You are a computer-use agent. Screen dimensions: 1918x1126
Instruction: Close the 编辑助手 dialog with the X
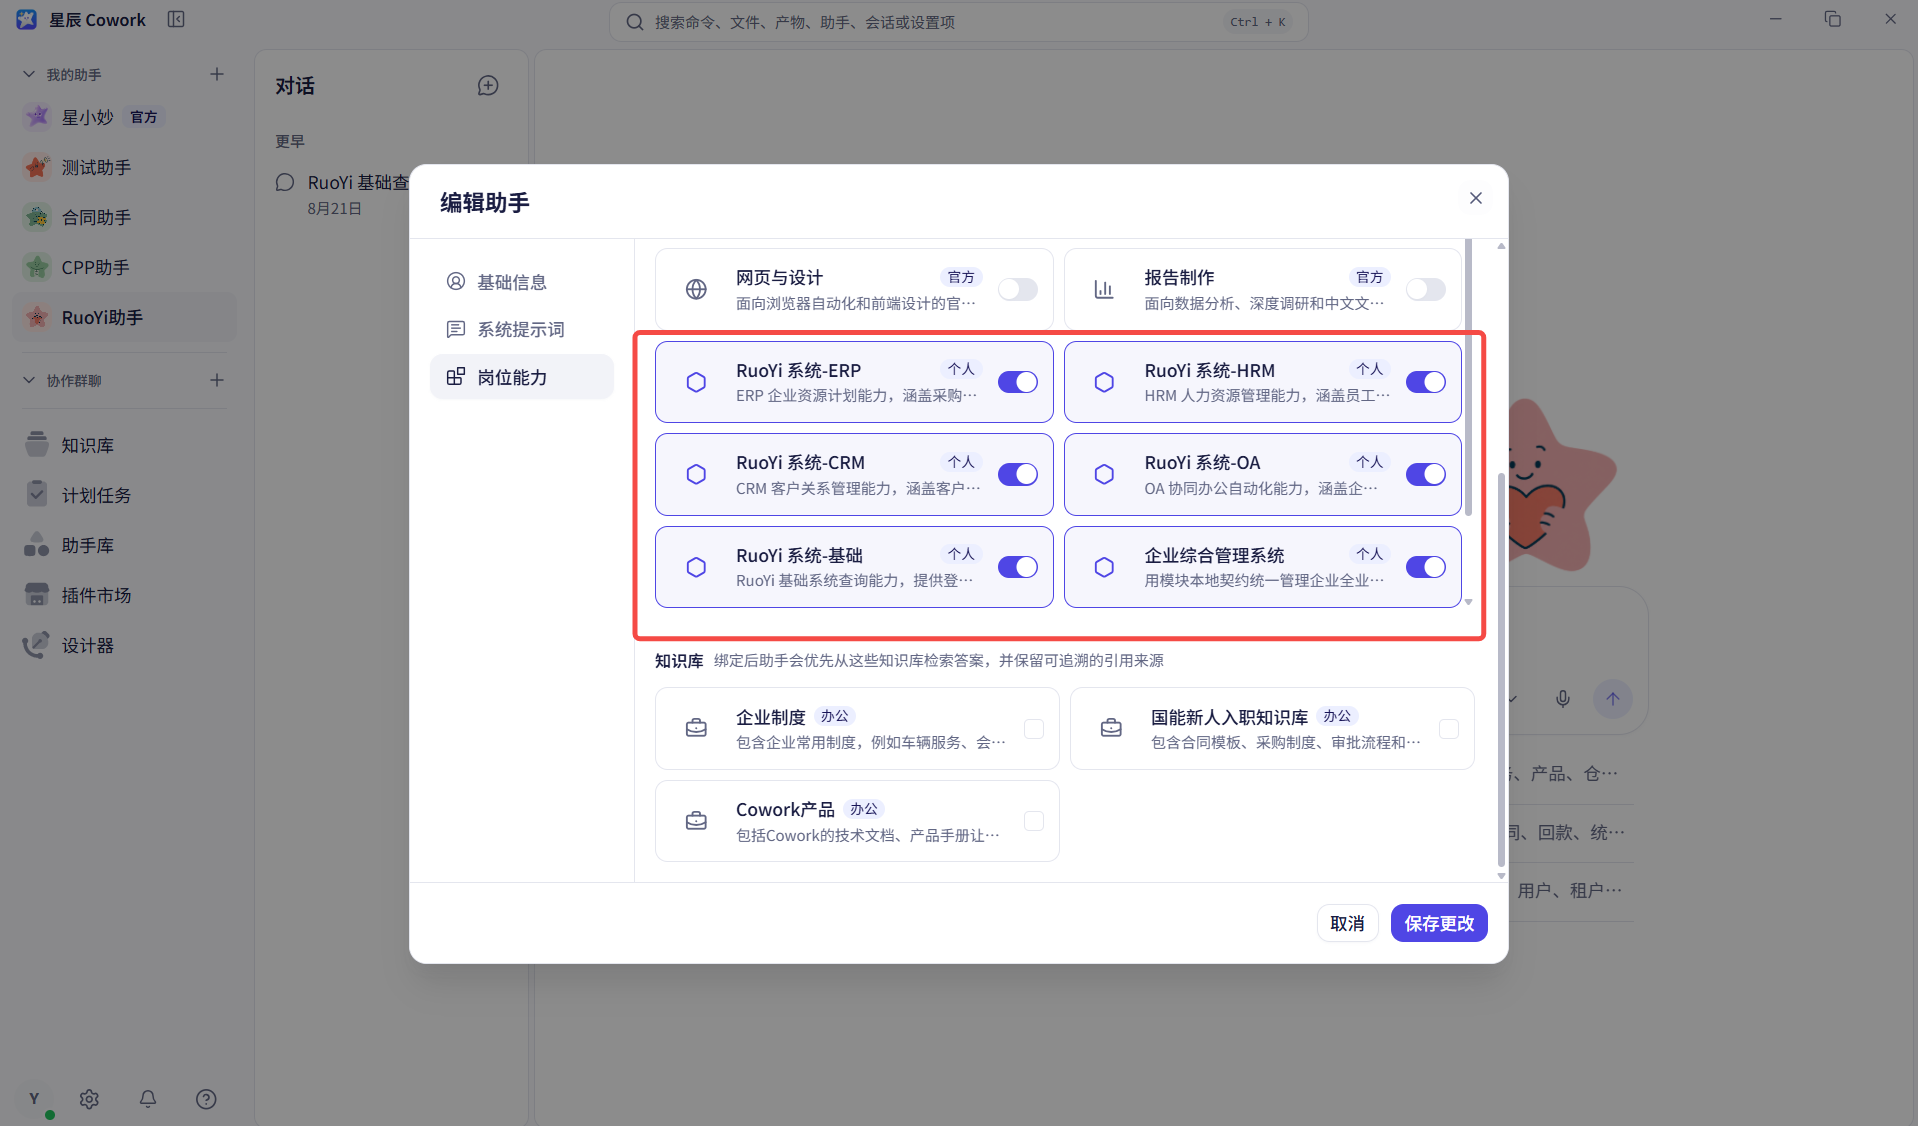1476,198
